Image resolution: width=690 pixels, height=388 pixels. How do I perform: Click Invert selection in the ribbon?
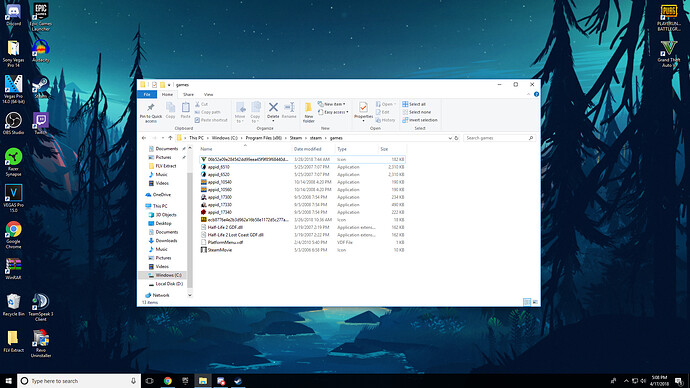420,120
